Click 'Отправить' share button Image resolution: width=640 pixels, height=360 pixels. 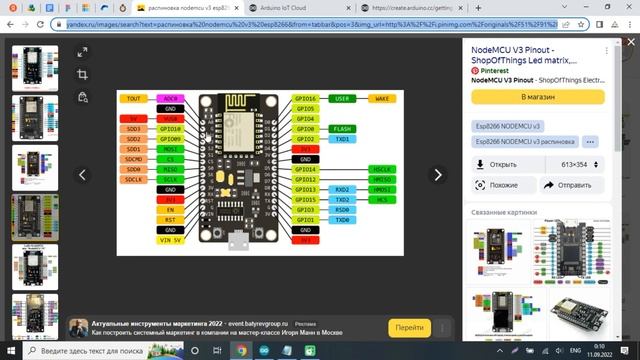[x=572, y=185]
